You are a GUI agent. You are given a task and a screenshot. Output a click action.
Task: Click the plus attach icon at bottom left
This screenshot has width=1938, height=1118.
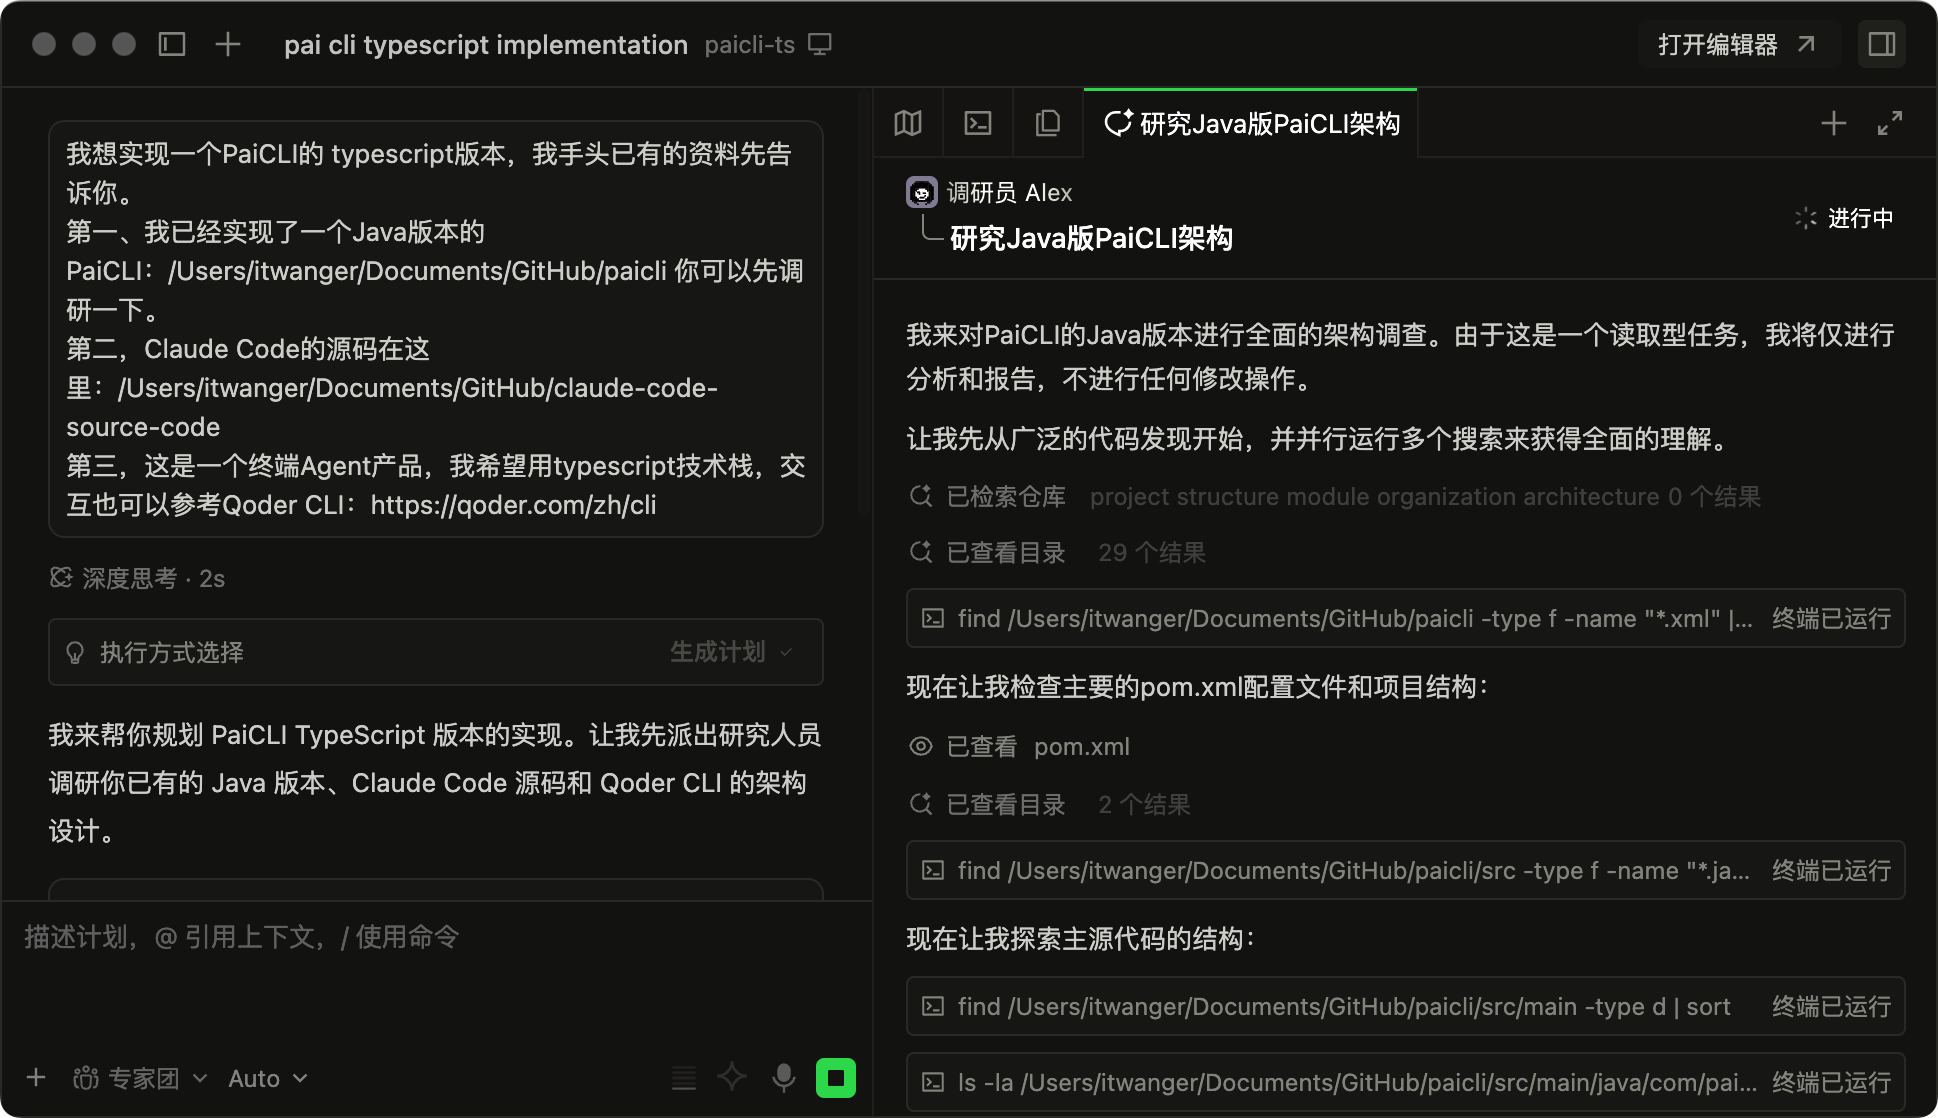click(x=36, y=1077)
